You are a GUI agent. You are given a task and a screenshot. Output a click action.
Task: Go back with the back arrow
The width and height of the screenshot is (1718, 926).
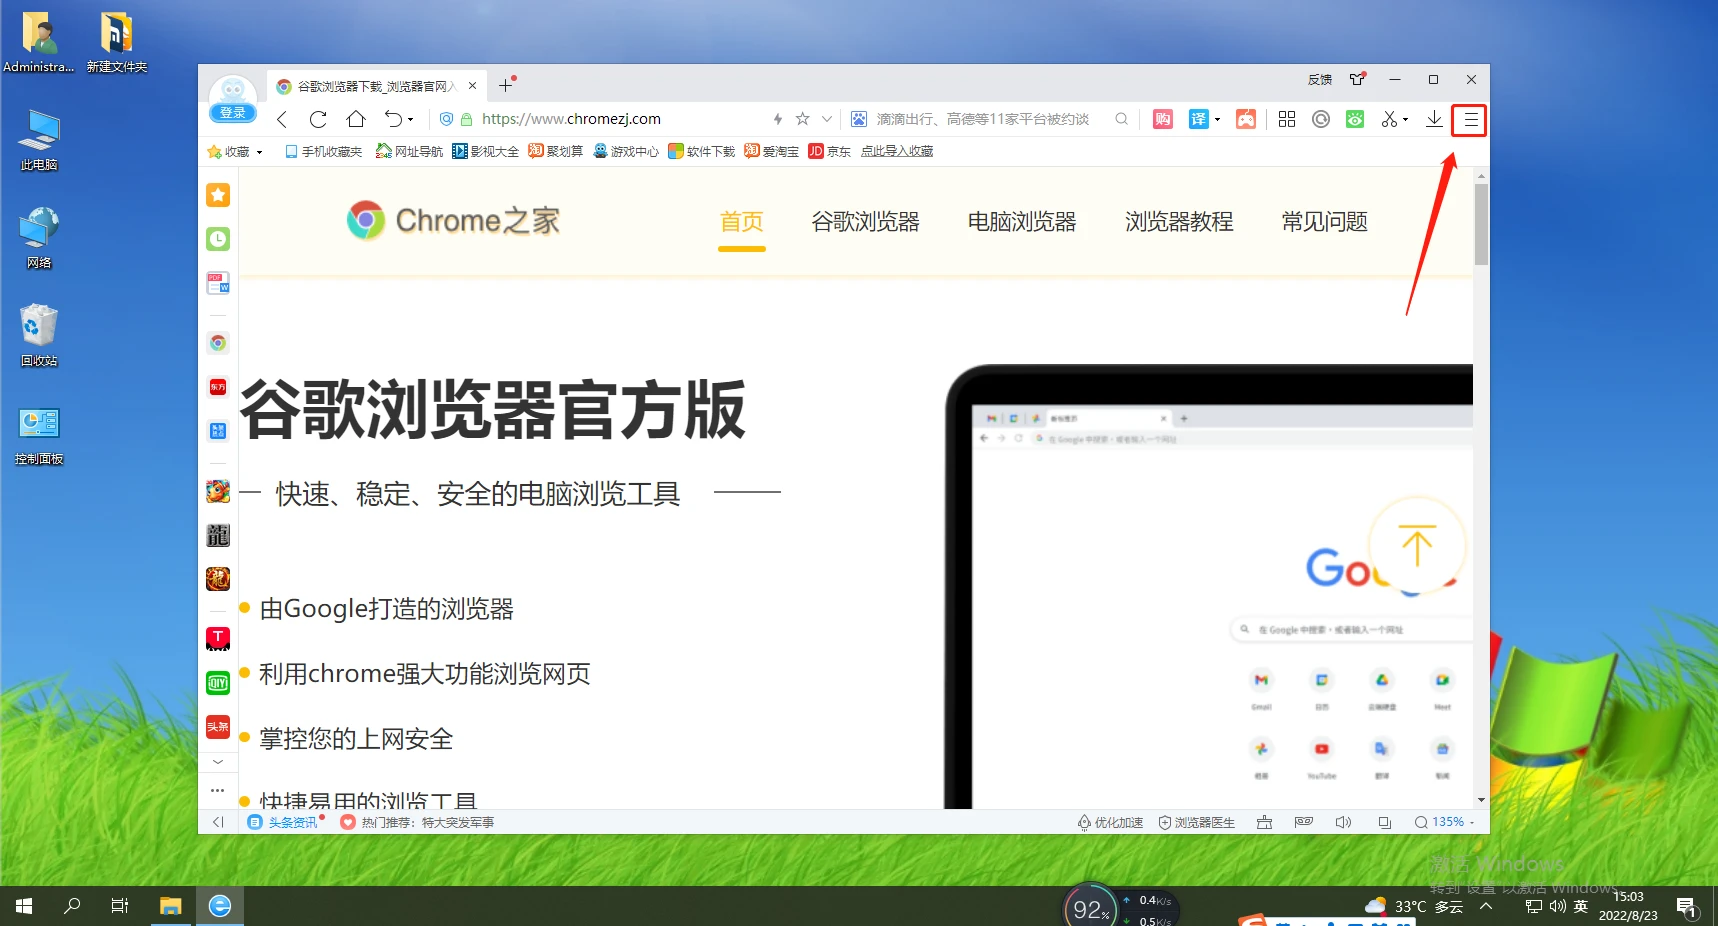tap(282, 119)
